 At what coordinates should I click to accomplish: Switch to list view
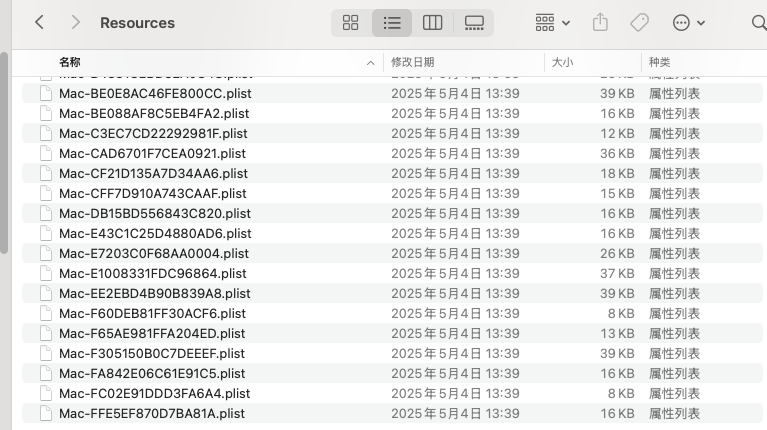point(392,23)
